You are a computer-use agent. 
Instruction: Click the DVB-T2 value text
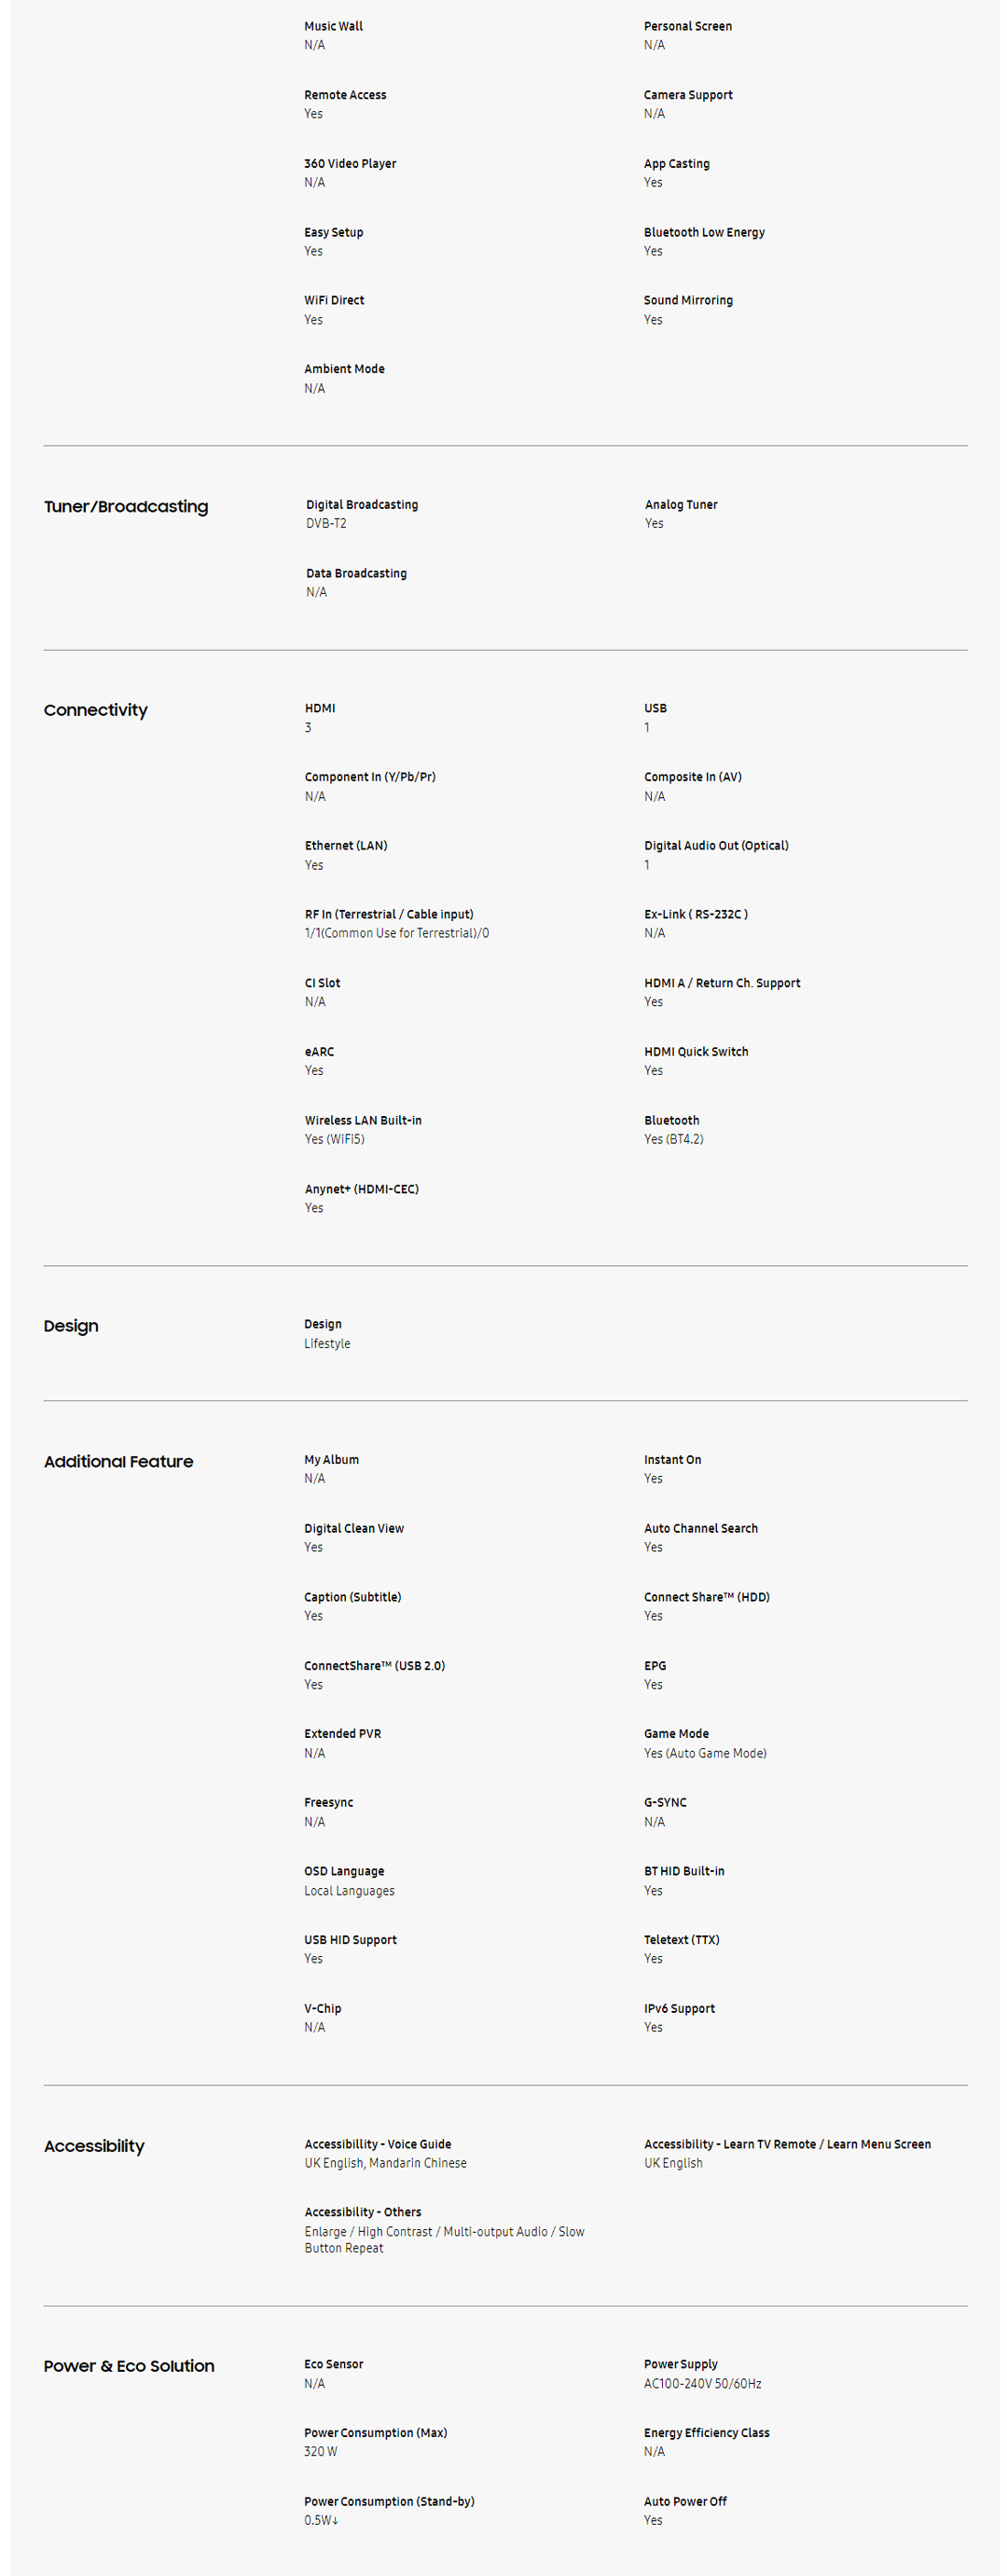[326, 524]
